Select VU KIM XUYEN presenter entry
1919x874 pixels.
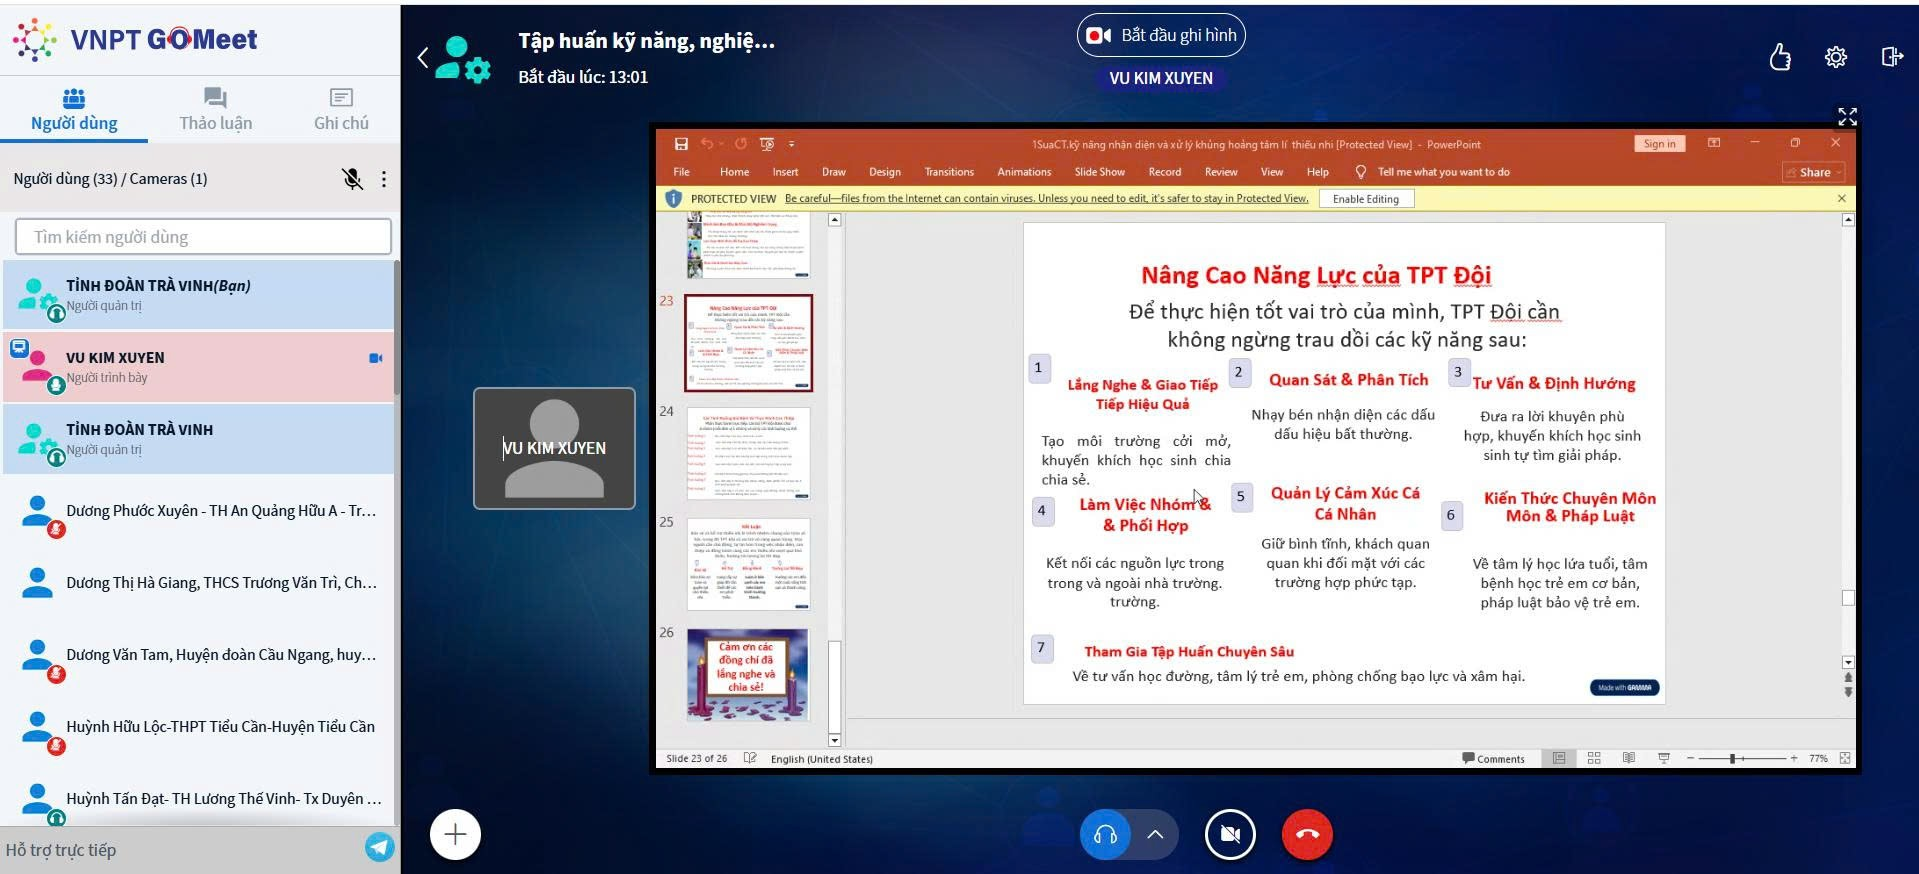click(x=200, y=367)
